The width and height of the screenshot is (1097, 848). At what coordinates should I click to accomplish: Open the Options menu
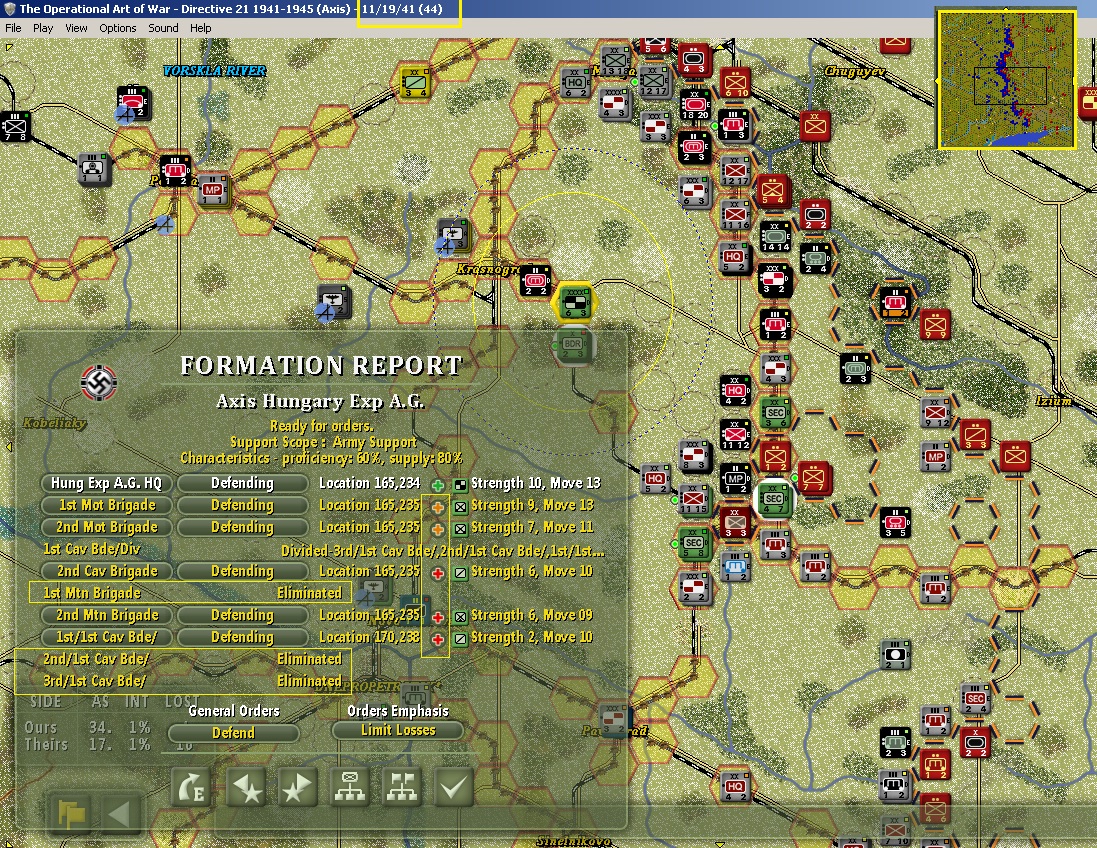[x=118, y=28]
